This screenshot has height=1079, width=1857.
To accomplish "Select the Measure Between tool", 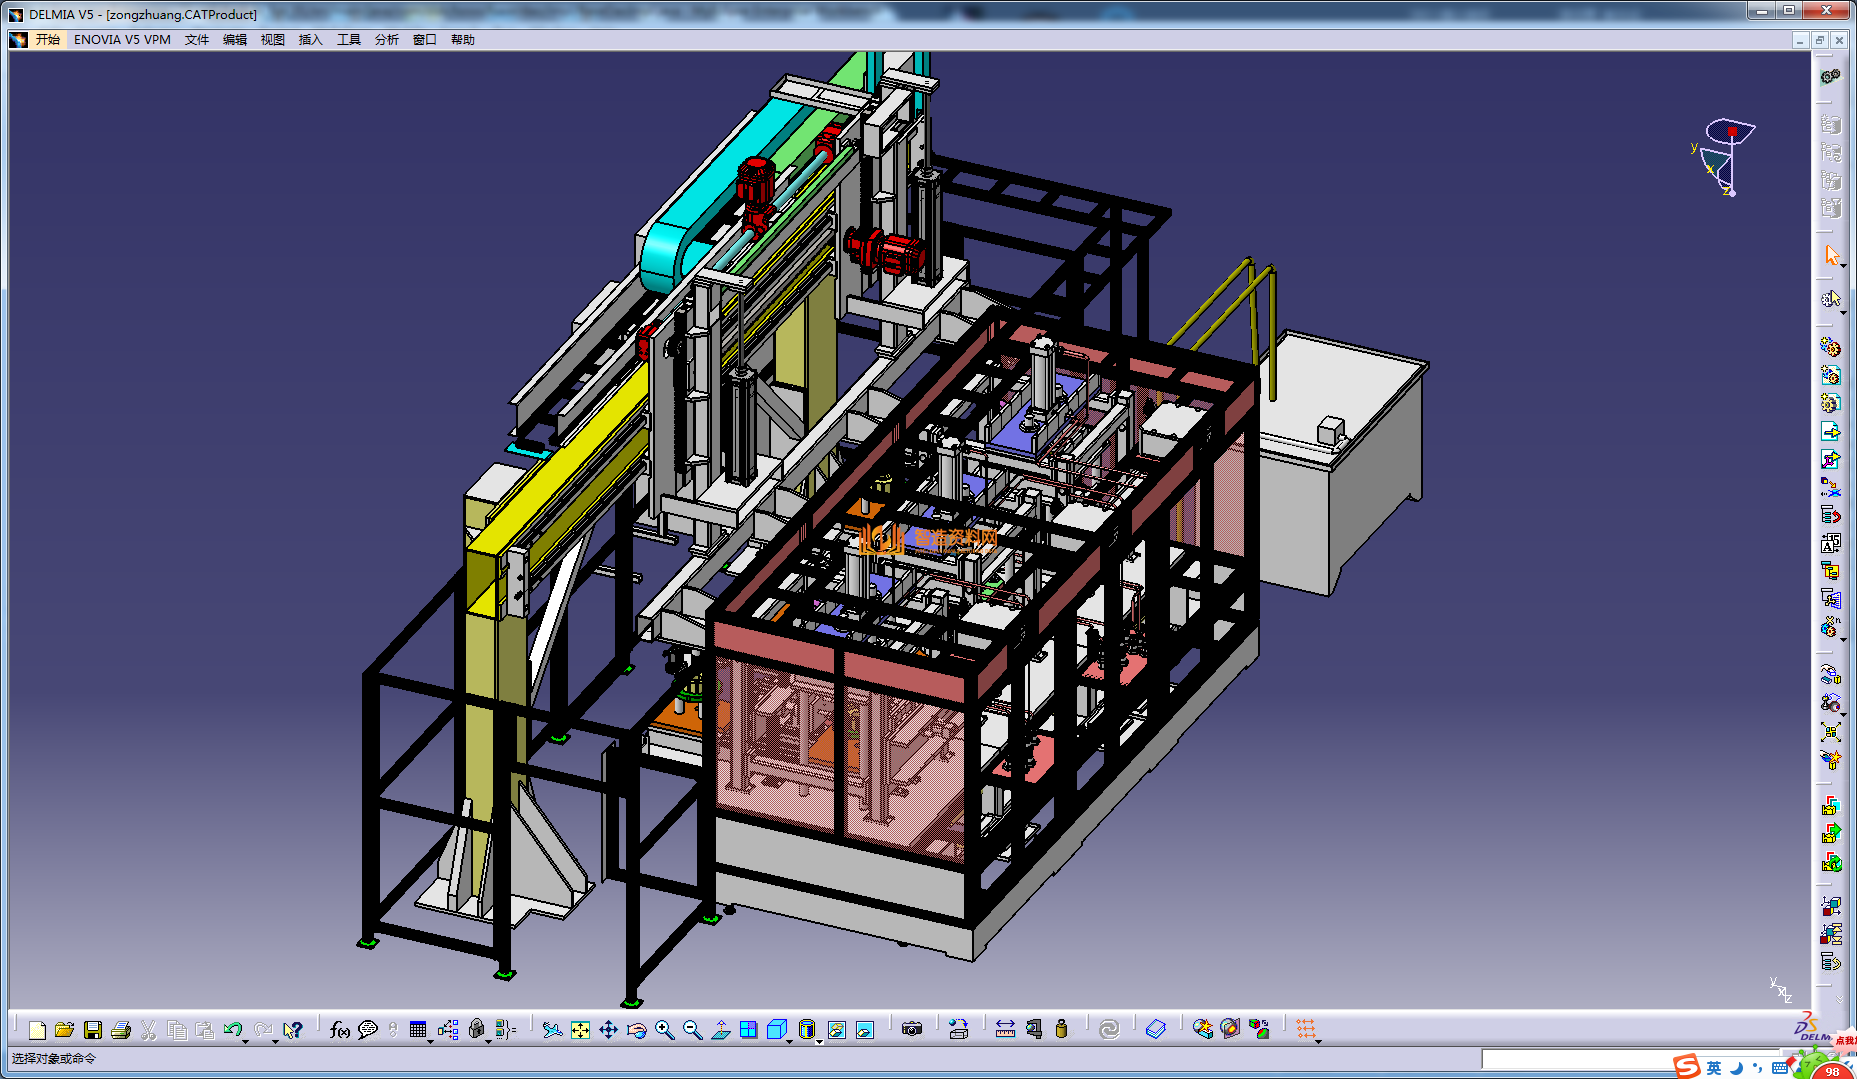I will [1005, 1029].
